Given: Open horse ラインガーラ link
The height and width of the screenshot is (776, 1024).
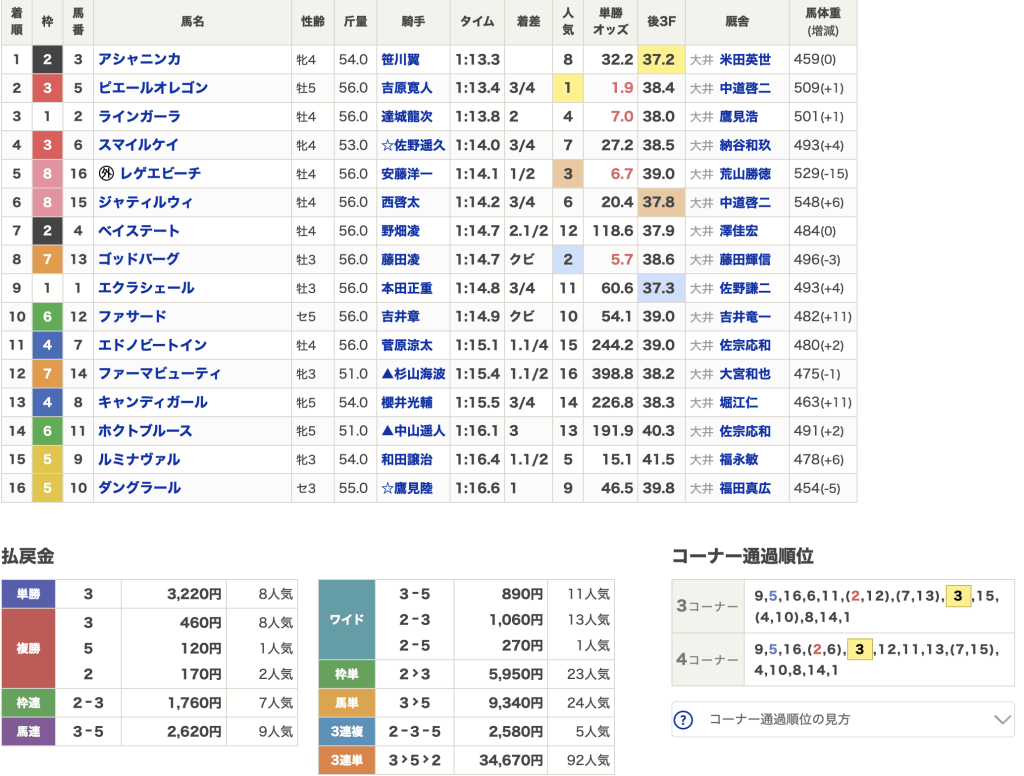Looking at the screenshot, I should click(139, 116).
